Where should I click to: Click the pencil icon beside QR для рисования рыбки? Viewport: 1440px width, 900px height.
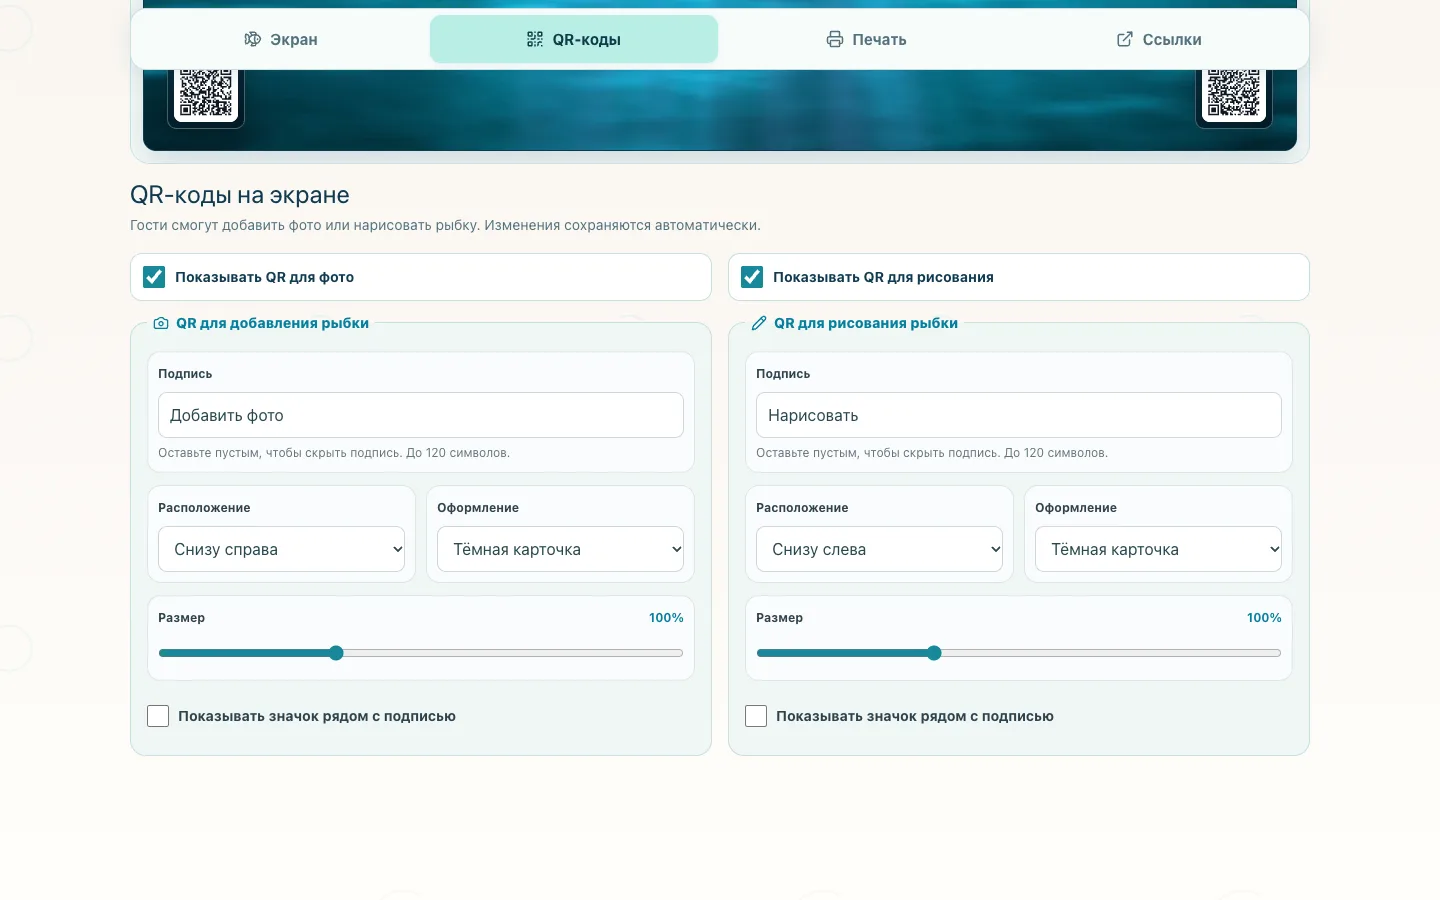[x=759, y=323]
